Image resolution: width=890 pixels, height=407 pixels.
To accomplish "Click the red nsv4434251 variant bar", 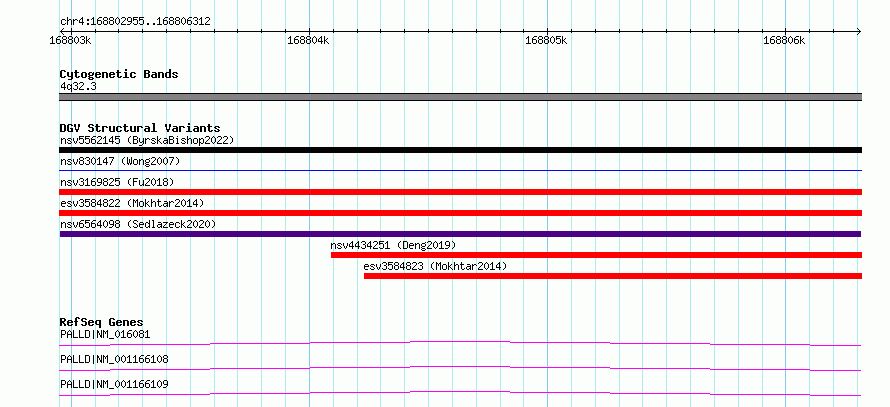I will click(x=597, y=255).
